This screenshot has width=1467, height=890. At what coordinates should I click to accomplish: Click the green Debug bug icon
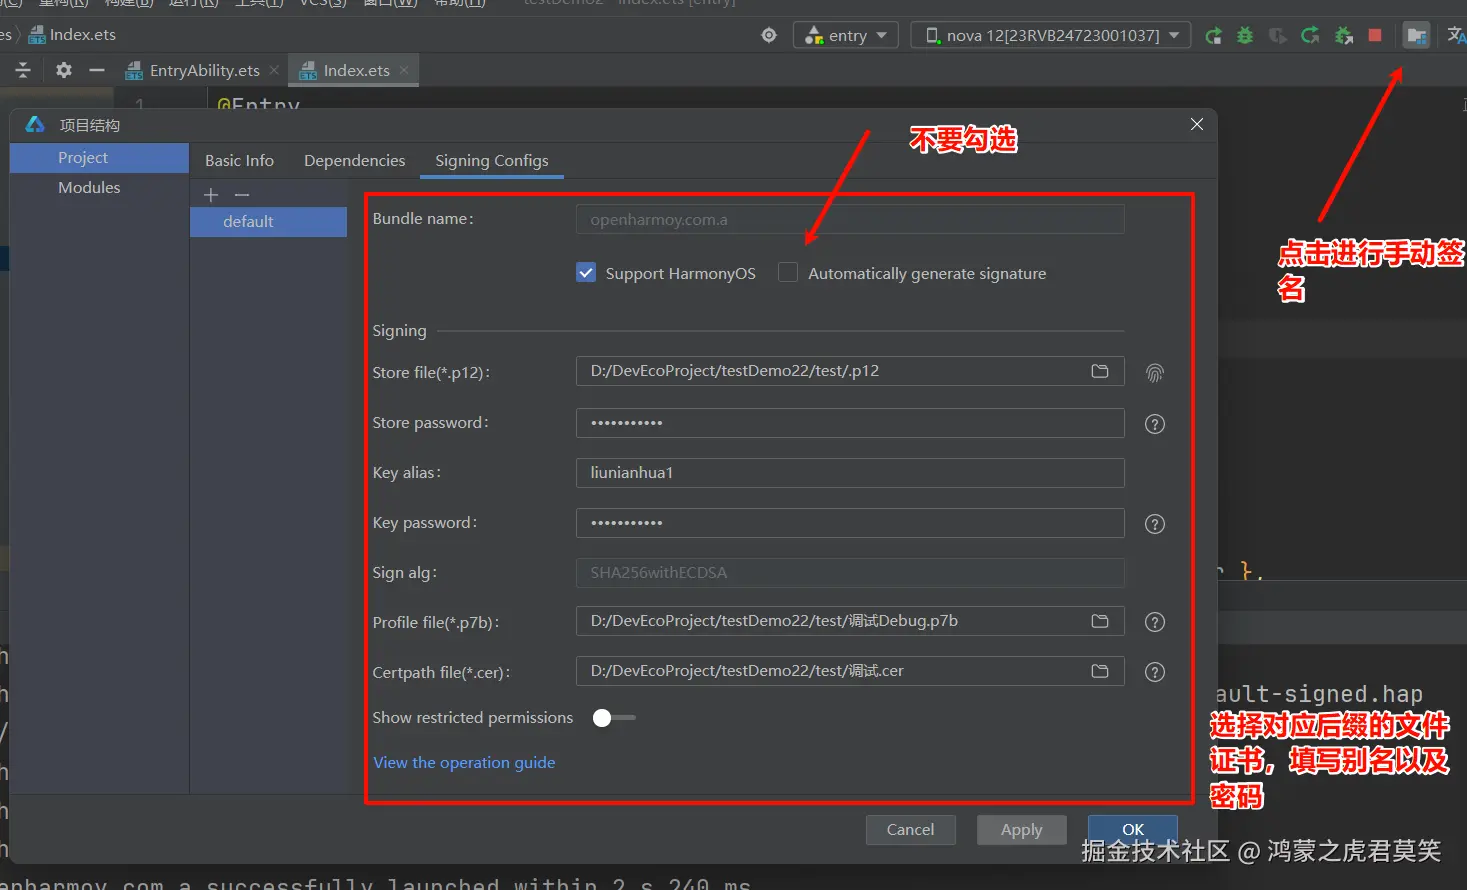click(1245, 35)
